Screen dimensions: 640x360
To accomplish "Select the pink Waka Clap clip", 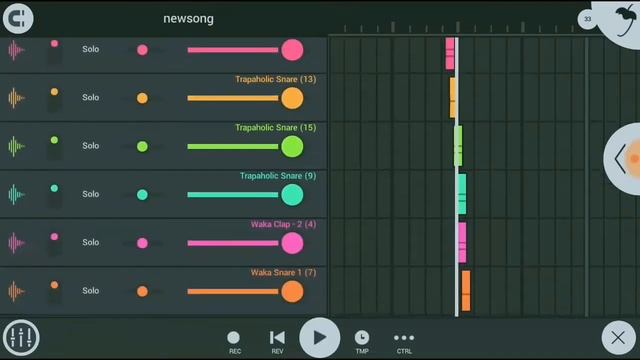I will tap(462, 242).
